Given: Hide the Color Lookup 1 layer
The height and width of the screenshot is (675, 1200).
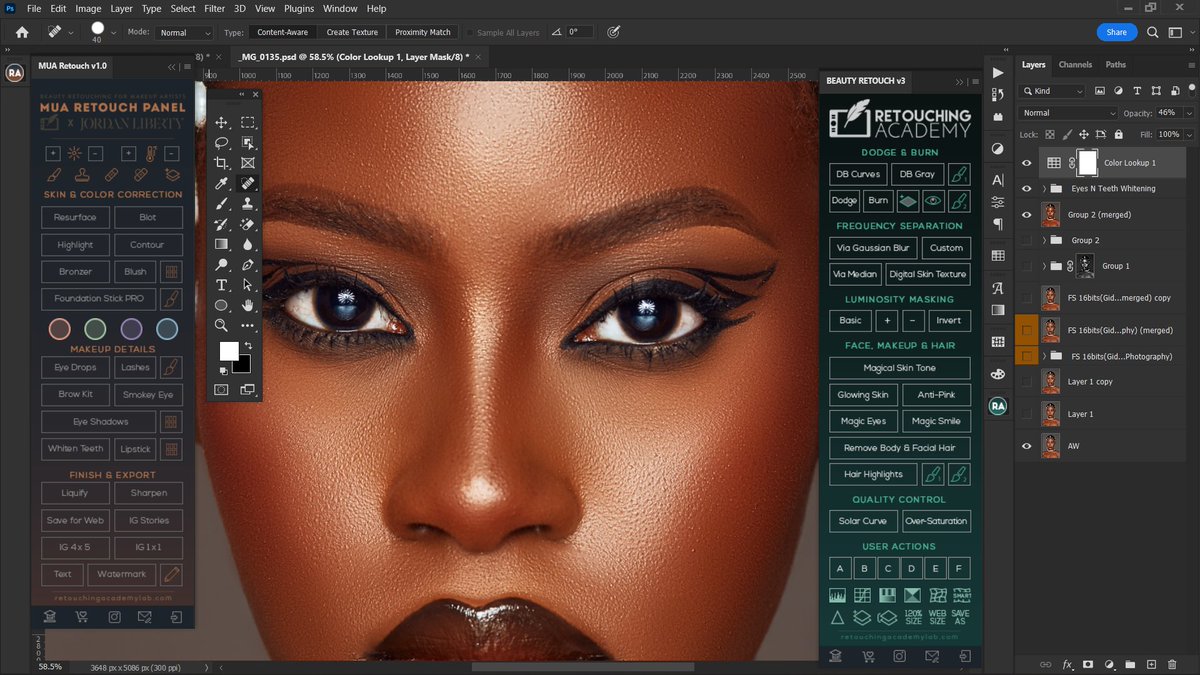Looking at the screenshot, I should 1026,163.
